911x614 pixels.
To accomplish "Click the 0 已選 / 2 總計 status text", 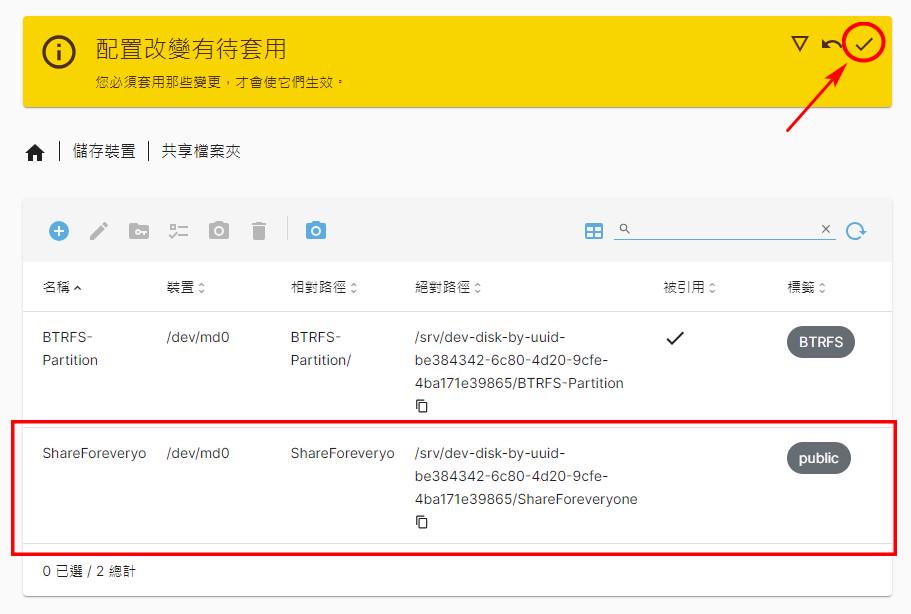I will (x=89, y=571).
